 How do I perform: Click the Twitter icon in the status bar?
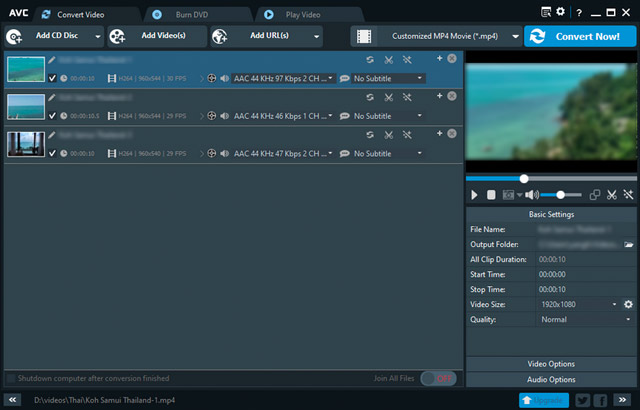coord(582,400)
